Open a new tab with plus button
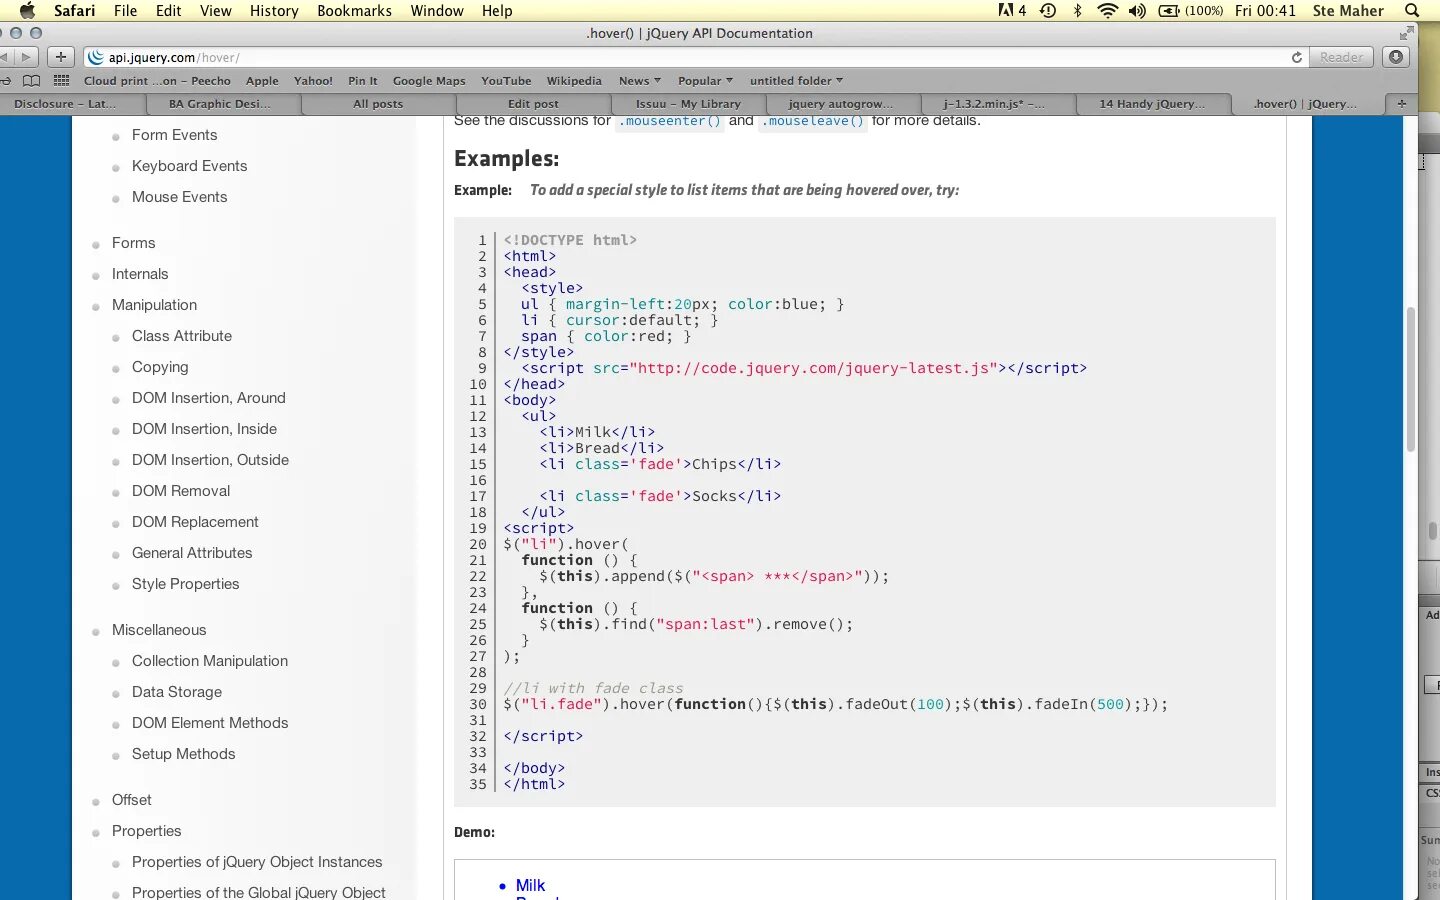Viewport: 1440px width, 900px height. 1402,103
